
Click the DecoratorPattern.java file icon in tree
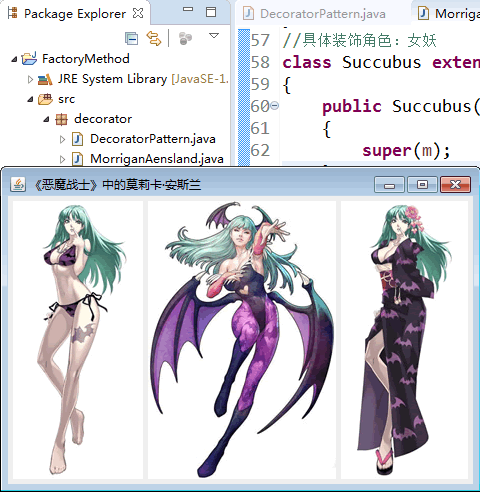[77, 139]
